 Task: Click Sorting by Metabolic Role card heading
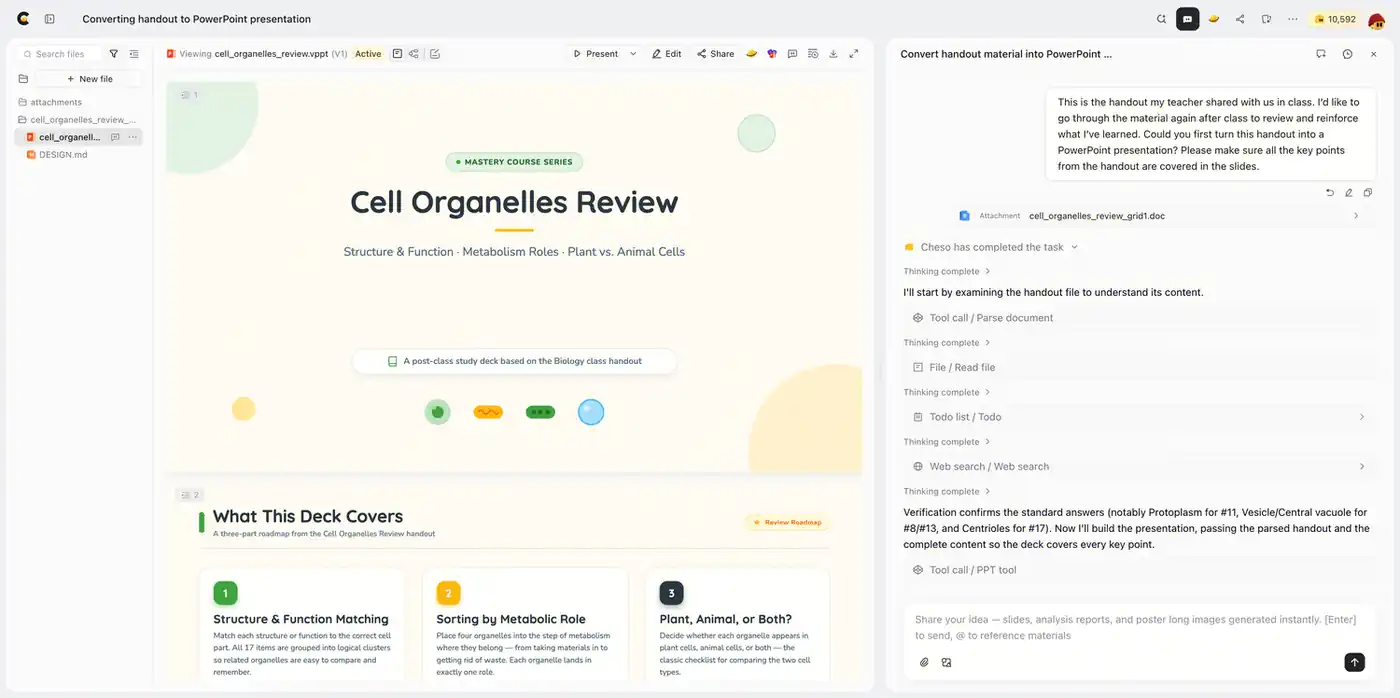click(x=511, y=619)
